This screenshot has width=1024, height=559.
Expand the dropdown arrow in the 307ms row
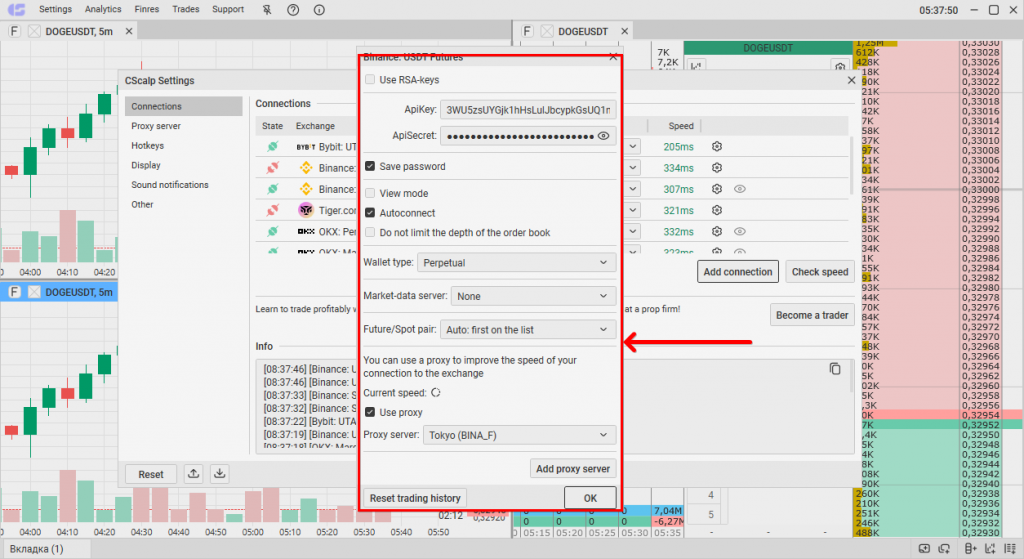(x=632, y=189)
